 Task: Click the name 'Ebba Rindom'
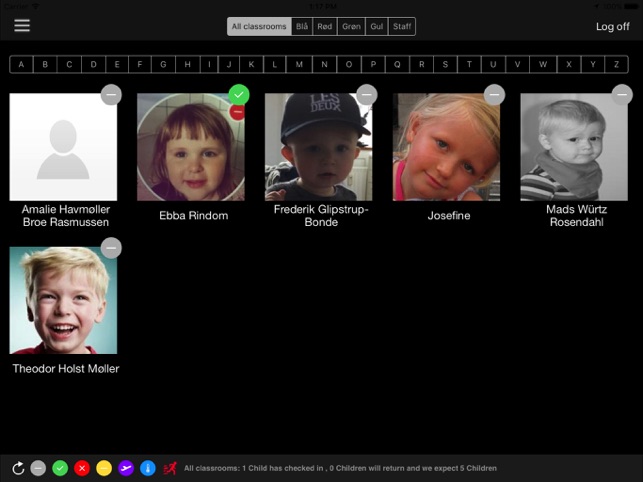(194, 216)
